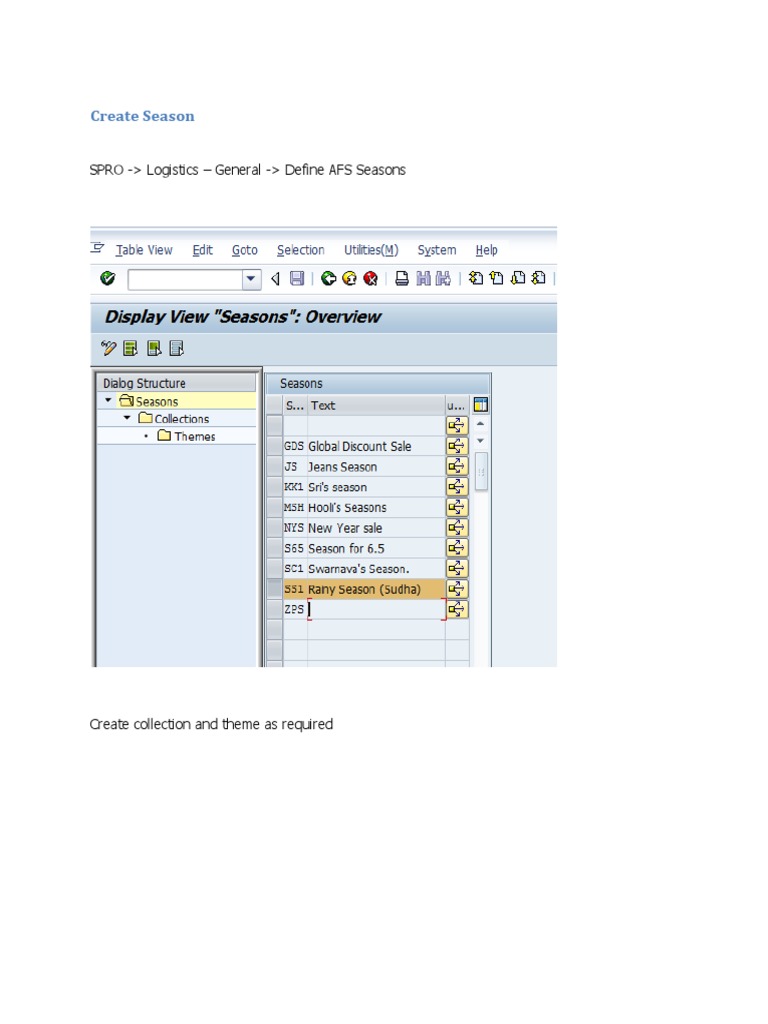Image resolution: width=768 pixels, height=1024 pixels.
Task: Click the u... column header
Action: tap(456, 406)
